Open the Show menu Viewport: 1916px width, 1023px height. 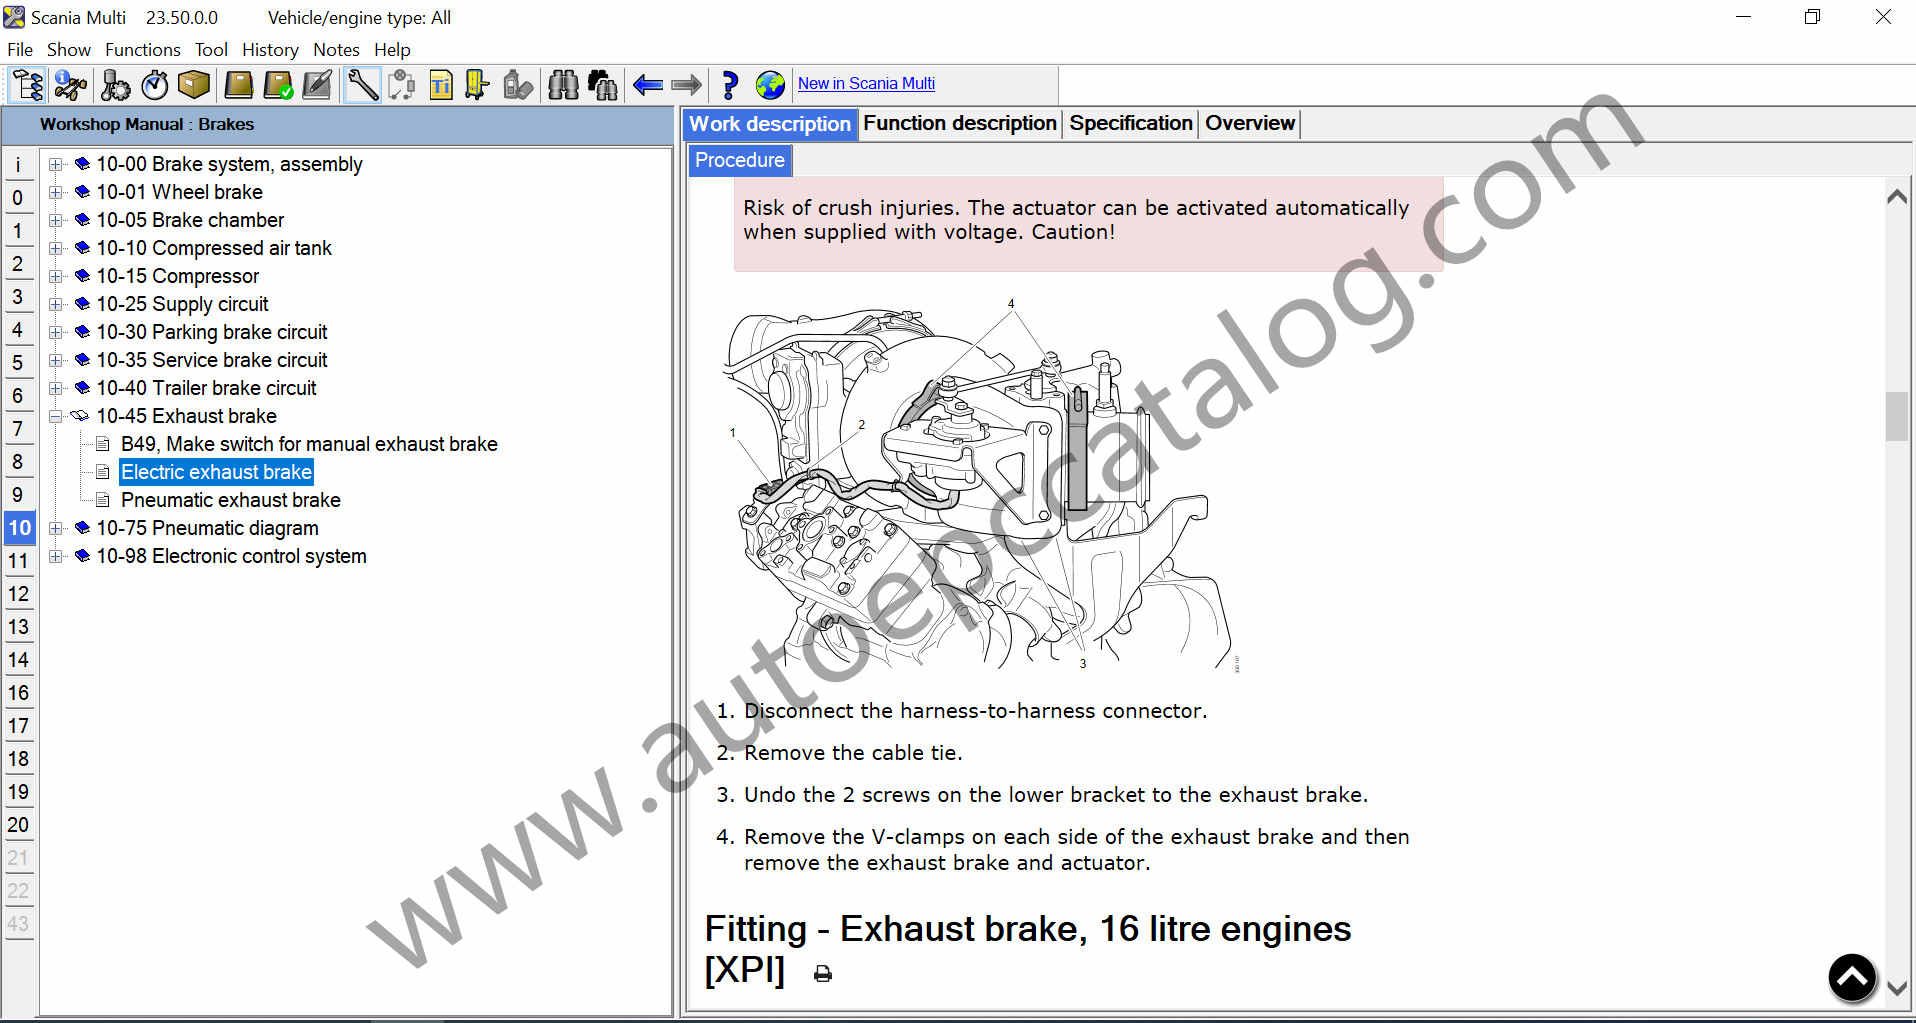click(x=69, y=50)
